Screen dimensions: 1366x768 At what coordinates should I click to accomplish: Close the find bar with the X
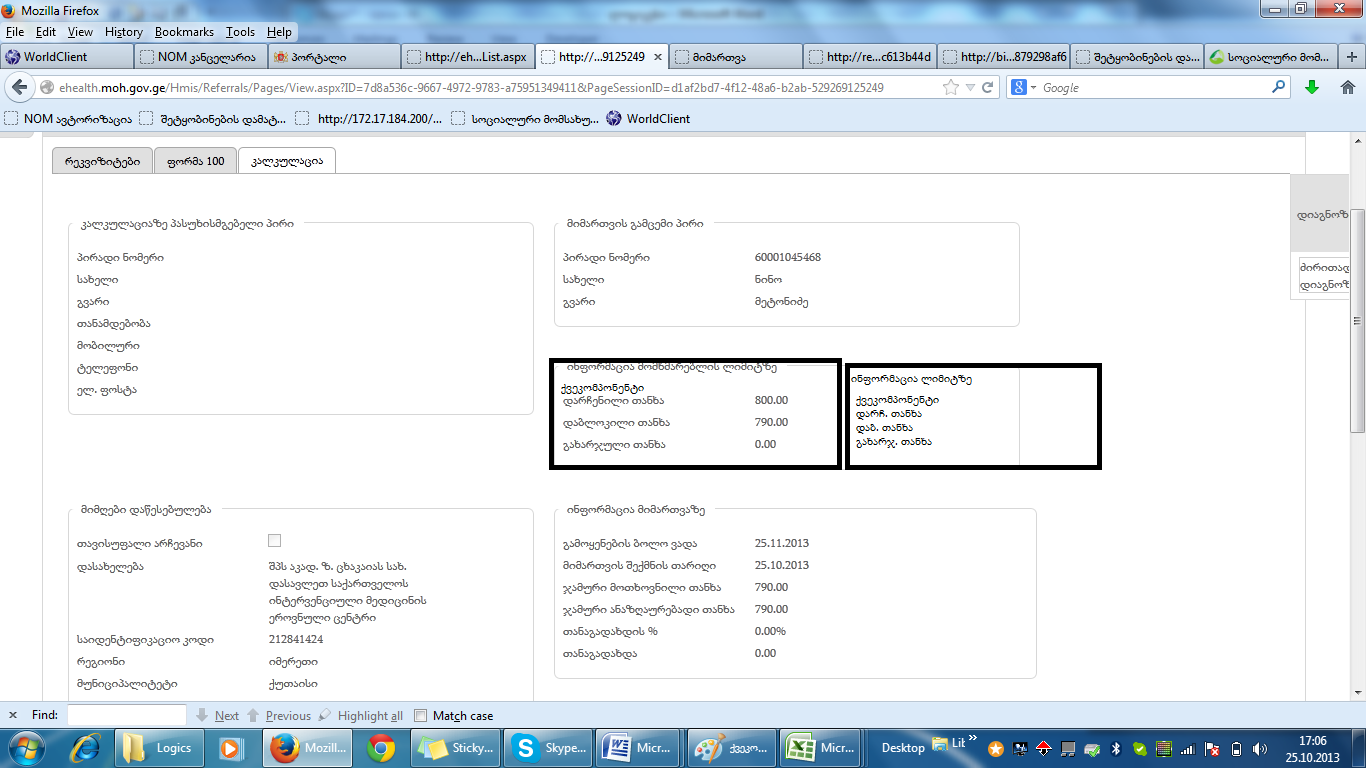click(13, 716)
